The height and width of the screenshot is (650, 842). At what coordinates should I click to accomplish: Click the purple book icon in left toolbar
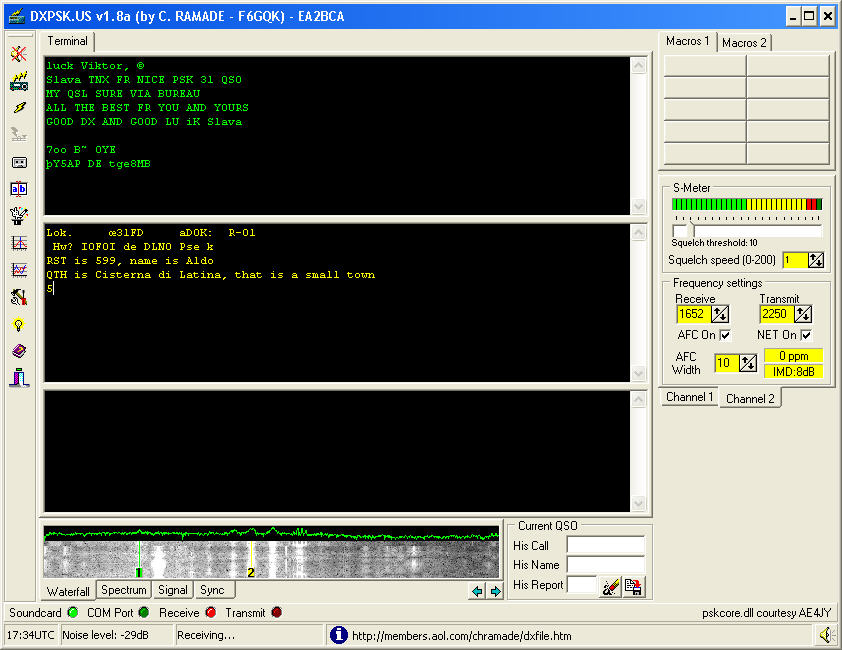(x=18, y=351)
